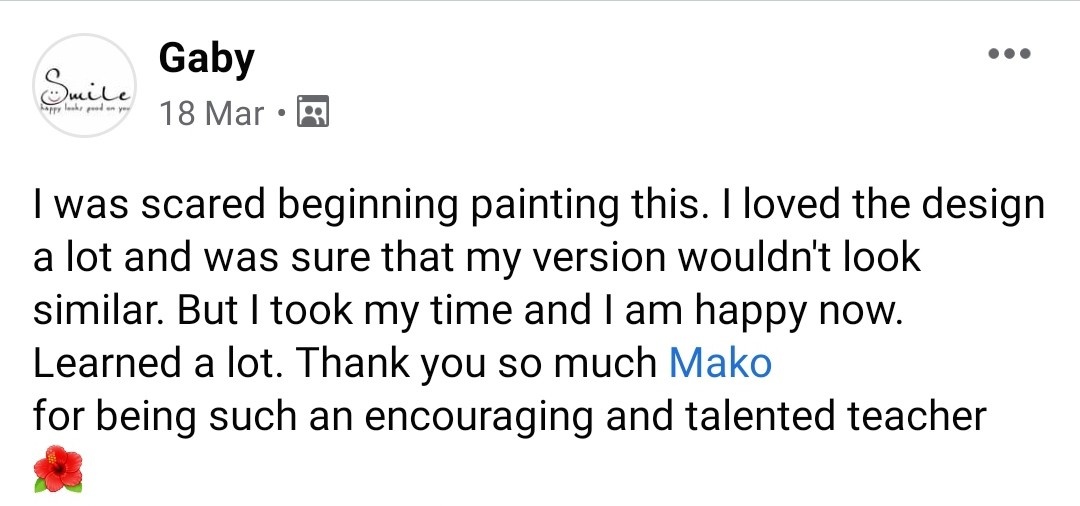Click the "Smile" script text inside avatar

point(82,82)
